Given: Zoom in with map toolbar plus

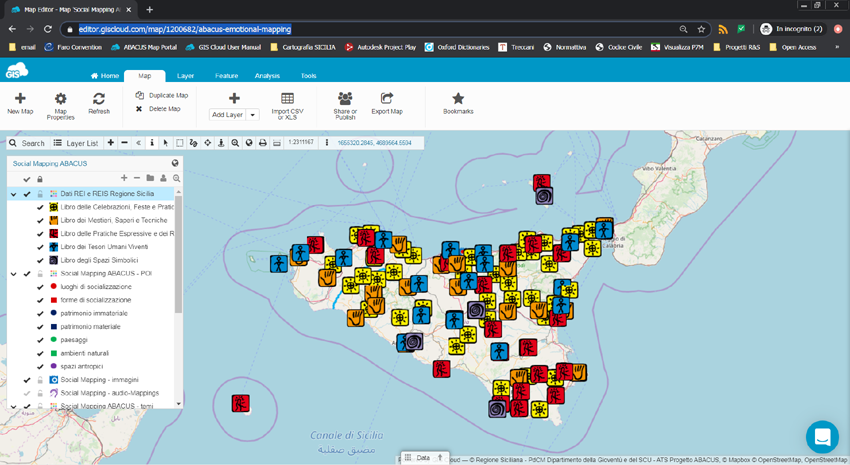Looking at the screenshot, I should [x=111, y=143].
